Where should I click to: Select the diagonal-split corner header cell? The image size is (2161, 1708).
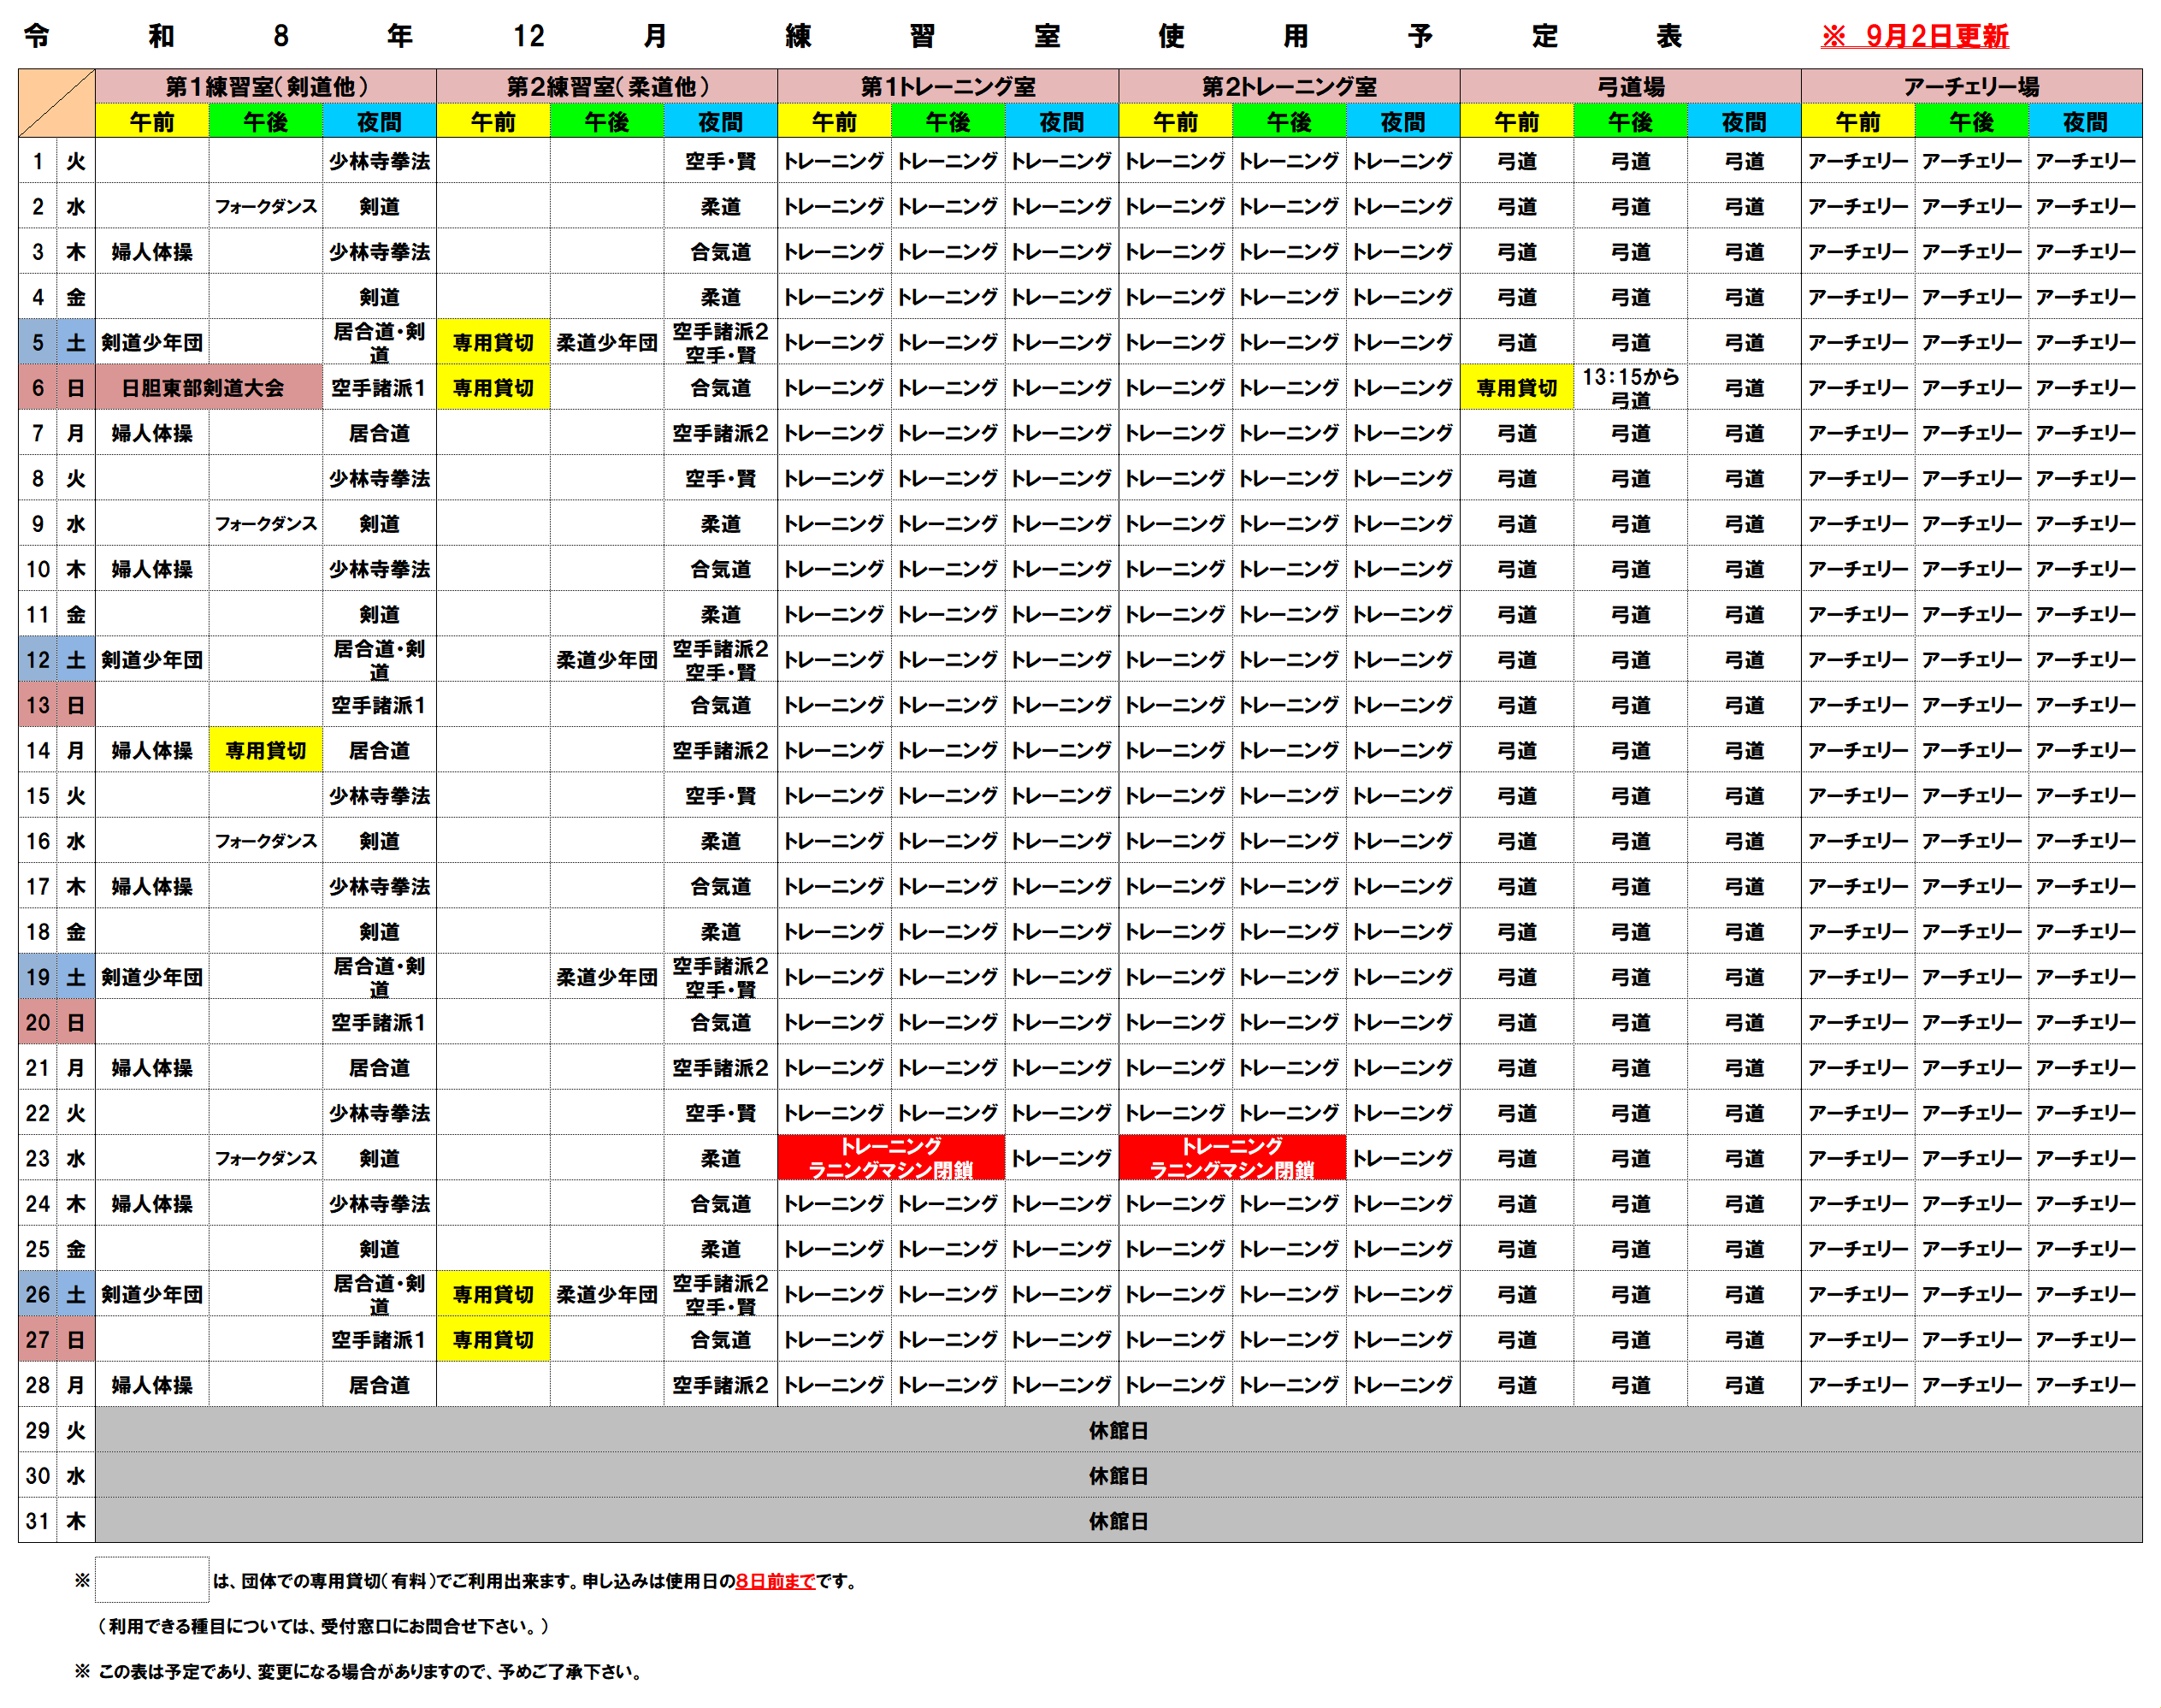(x=57, y=103)
